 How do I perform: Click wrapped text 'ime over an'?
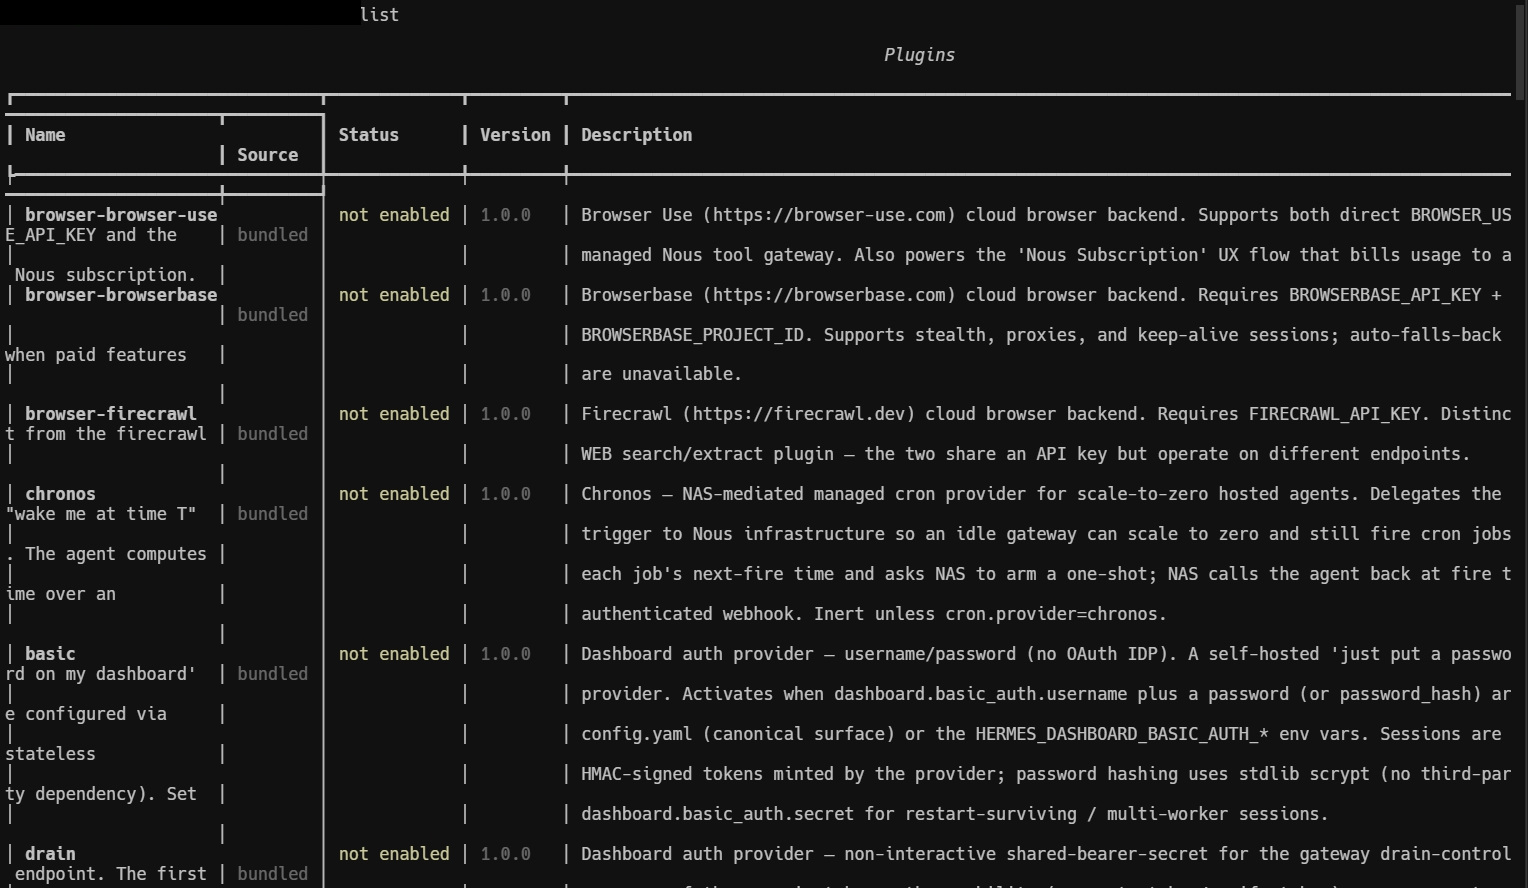coord(61,594)
